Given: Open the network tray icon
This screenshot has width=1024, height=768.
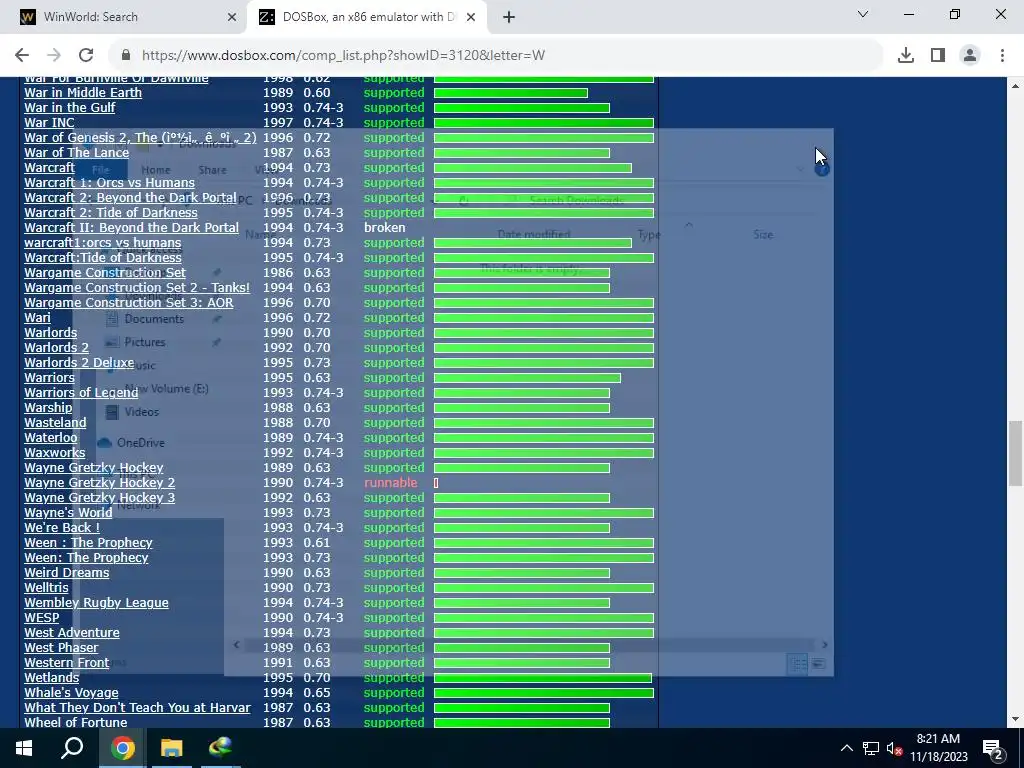Looking at the screenshot, I should 871,748.
